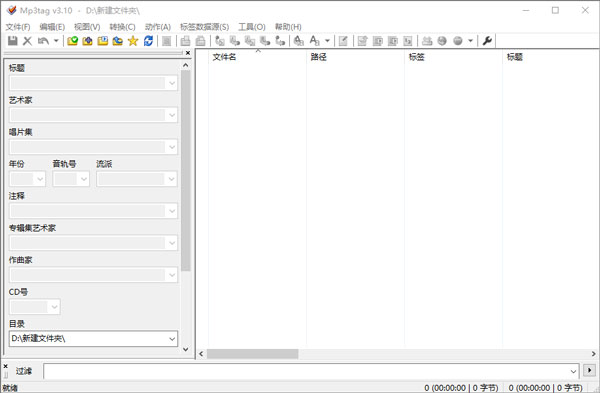Viewport: 600px width, 393px height.
Task: Click the Options wrench icon
Action: click(487, 41)
